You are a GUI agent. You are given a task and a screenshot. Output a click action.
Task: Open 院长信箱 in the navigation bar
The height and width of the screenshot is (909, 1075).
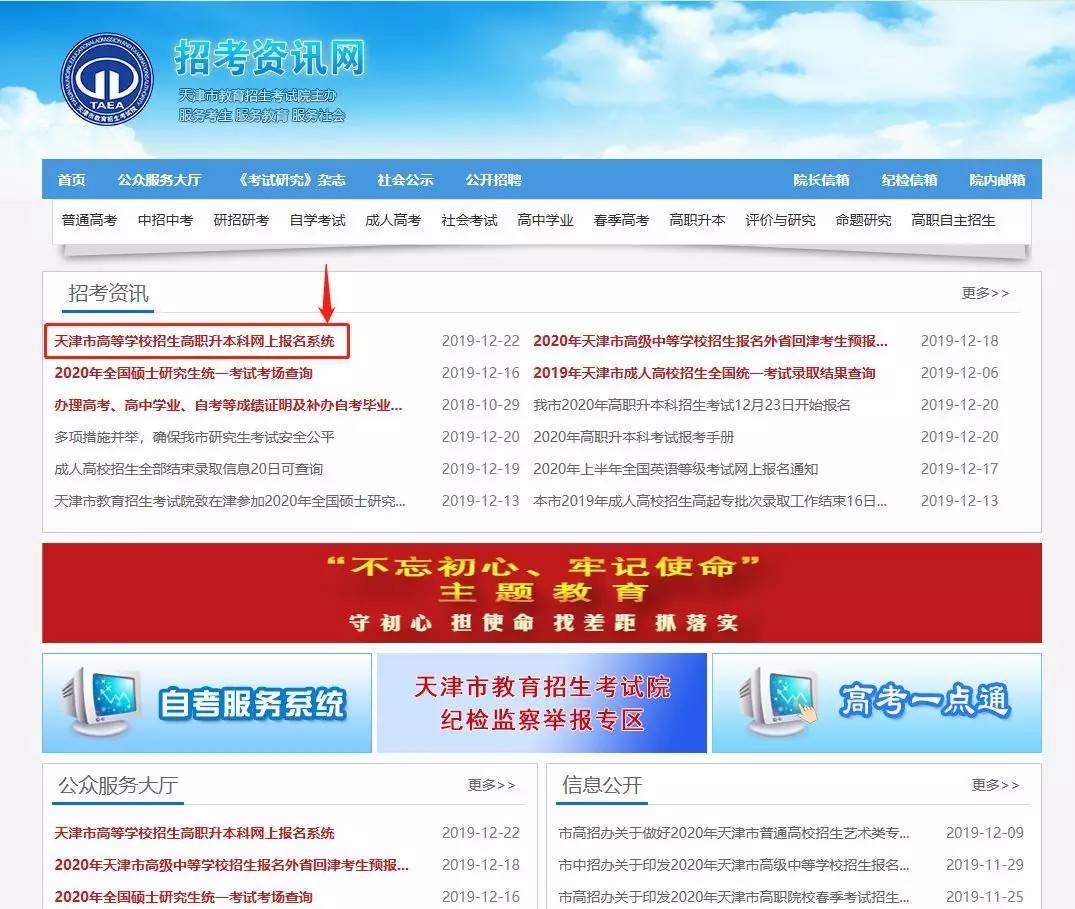pos(821,180)
